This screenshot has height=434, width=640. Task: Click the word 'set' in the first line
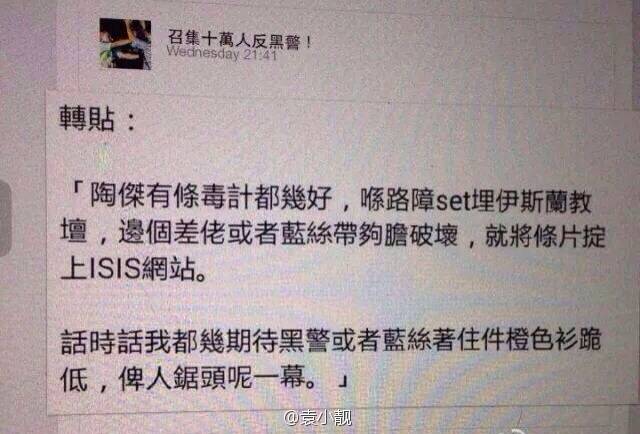[x=453, y=200]
